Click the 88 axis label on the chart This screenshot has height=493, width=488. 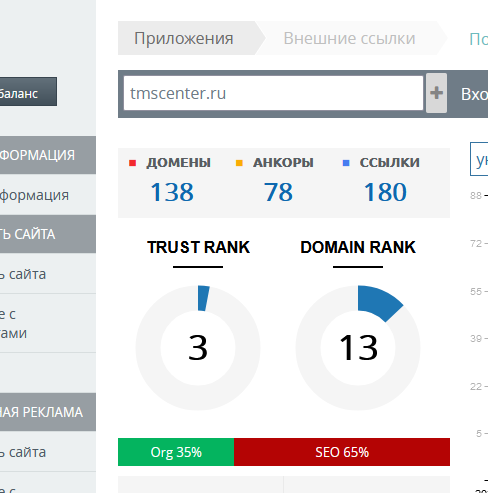[476, 195]
